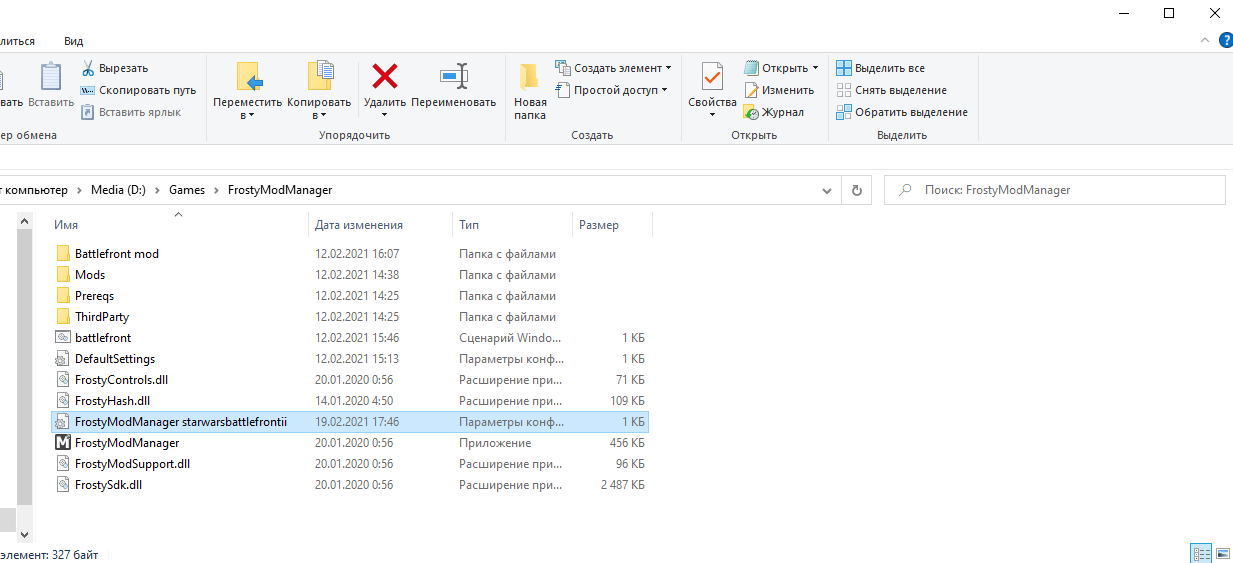
Task: Open the View (Вид) ribbon tab
Action: tap(74, 41)
